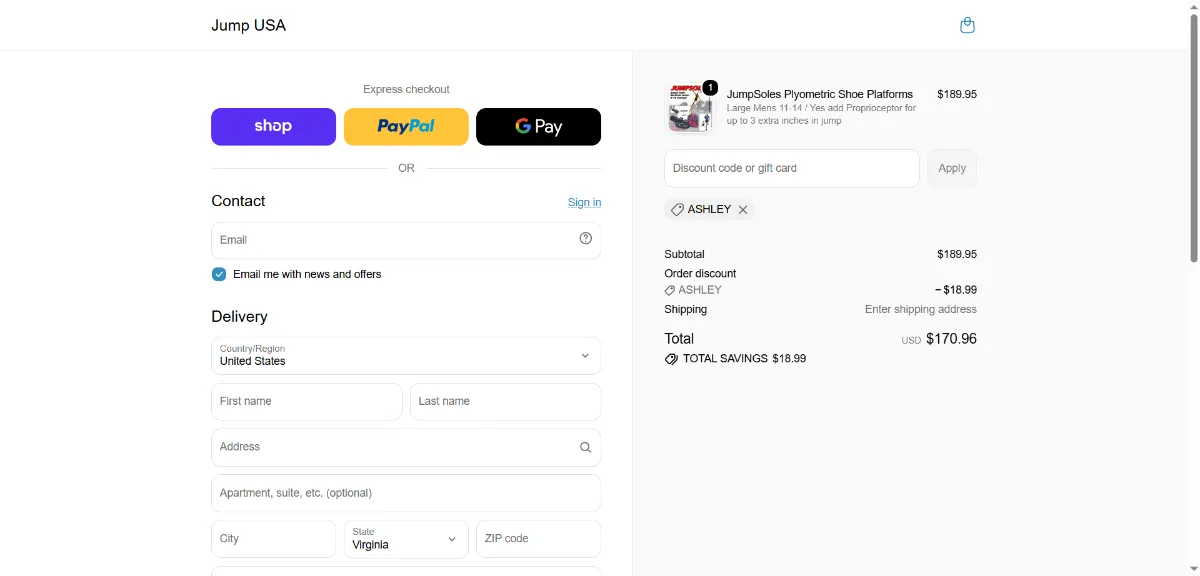This screenshot has height=576, width=1200.
Task: Click the page vertical scrollbar
Action: point(1192,140)
